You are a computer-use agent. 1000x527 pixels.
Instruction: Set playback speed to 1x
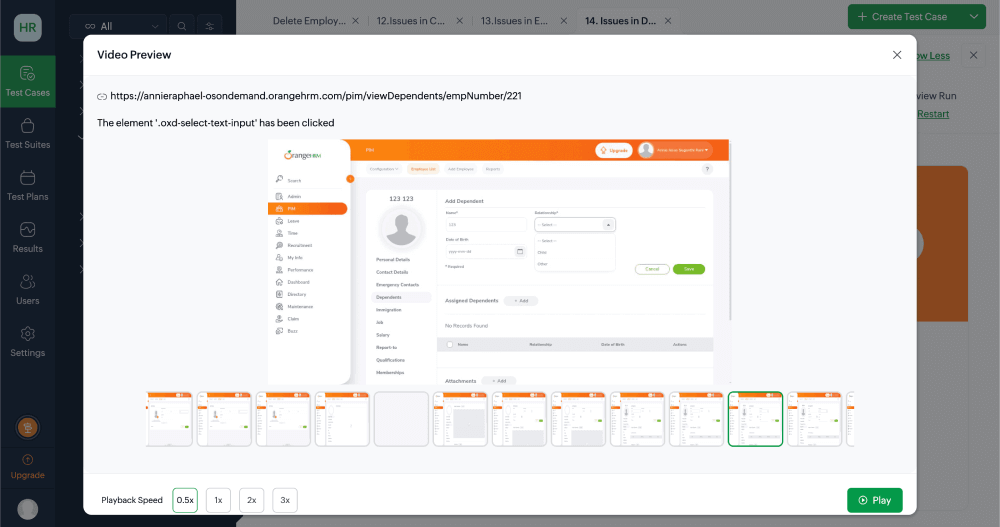218,500
